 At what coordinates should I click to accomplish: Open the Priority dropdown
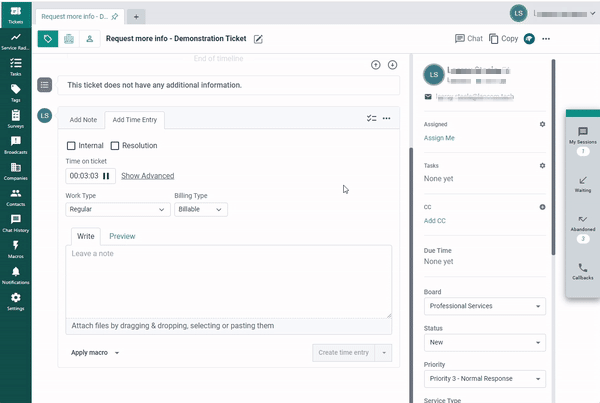click(485, 379)
